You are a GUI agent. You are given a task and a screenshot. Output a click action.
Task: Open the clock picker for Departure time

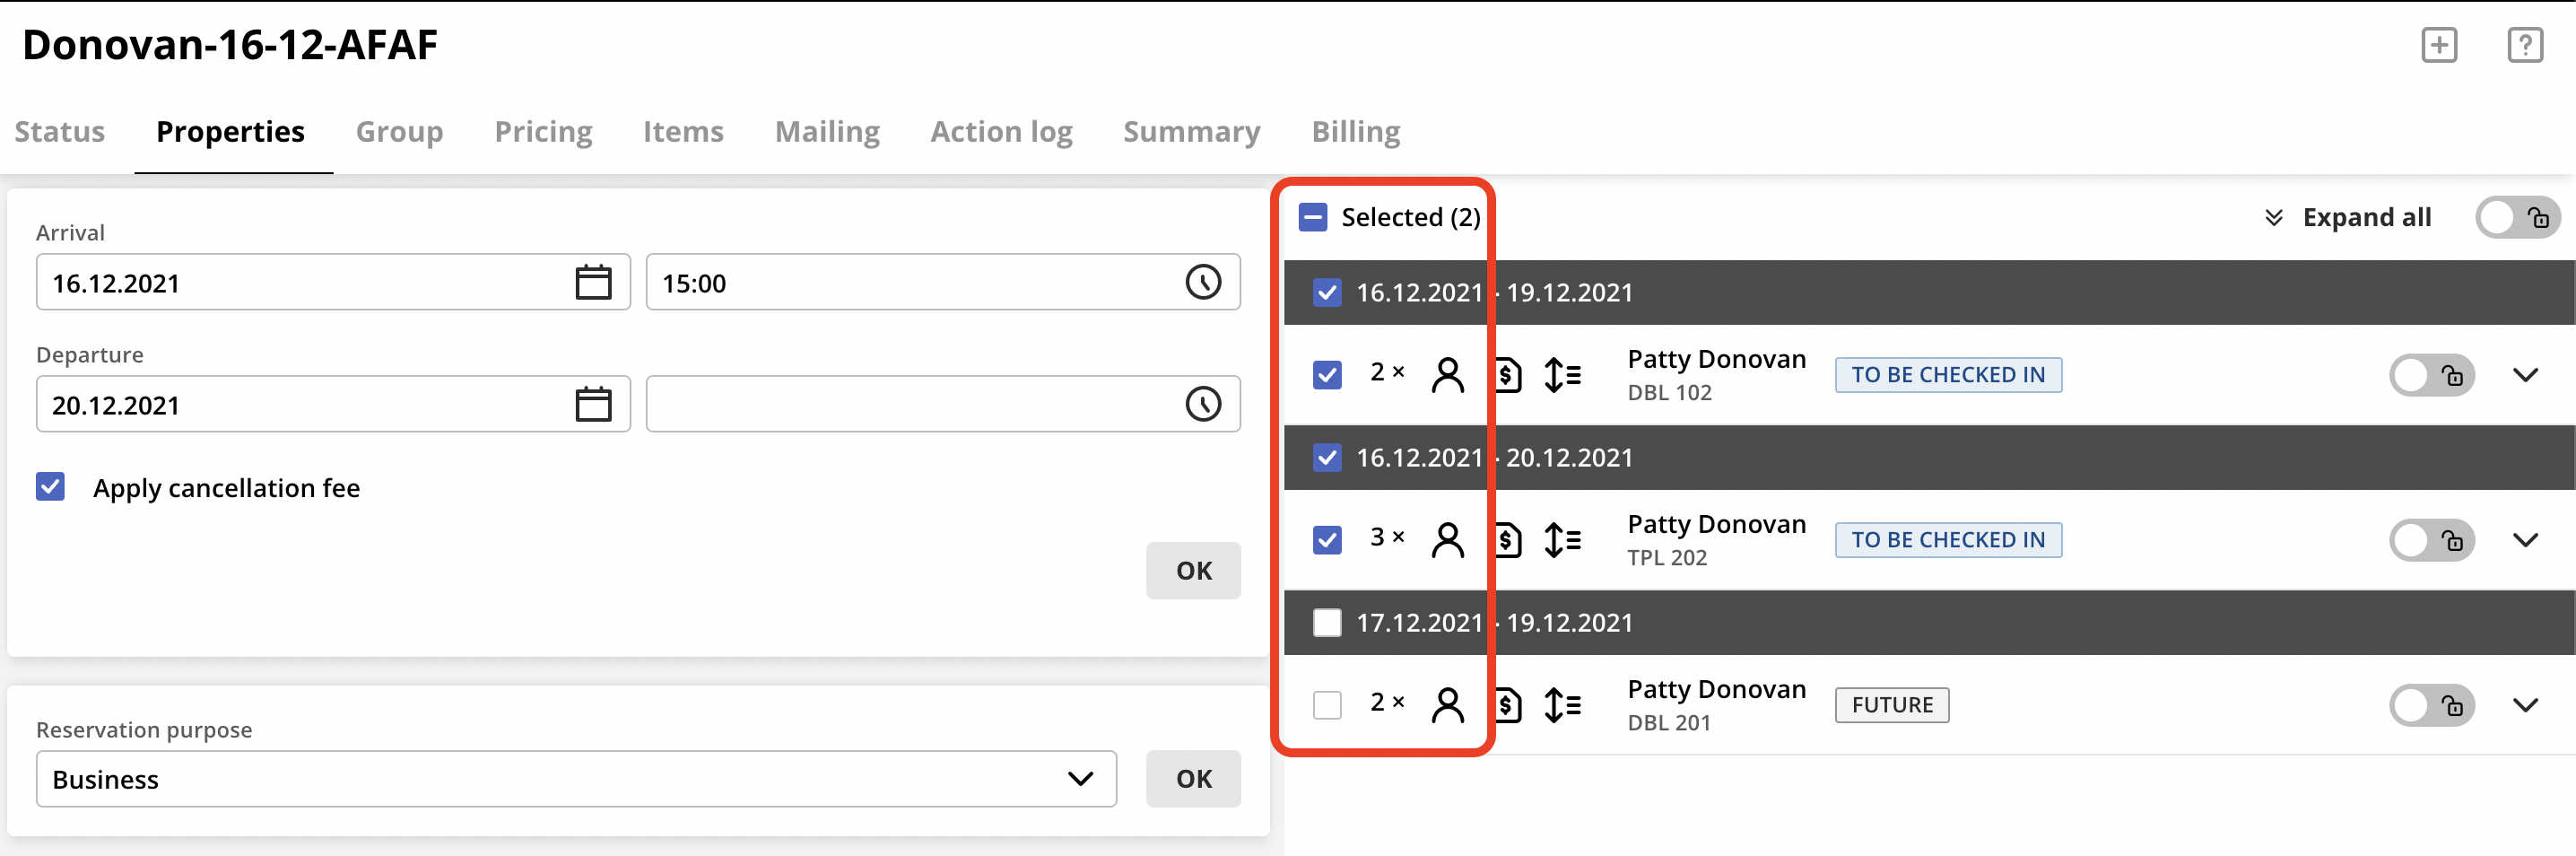click(1203, 404)
